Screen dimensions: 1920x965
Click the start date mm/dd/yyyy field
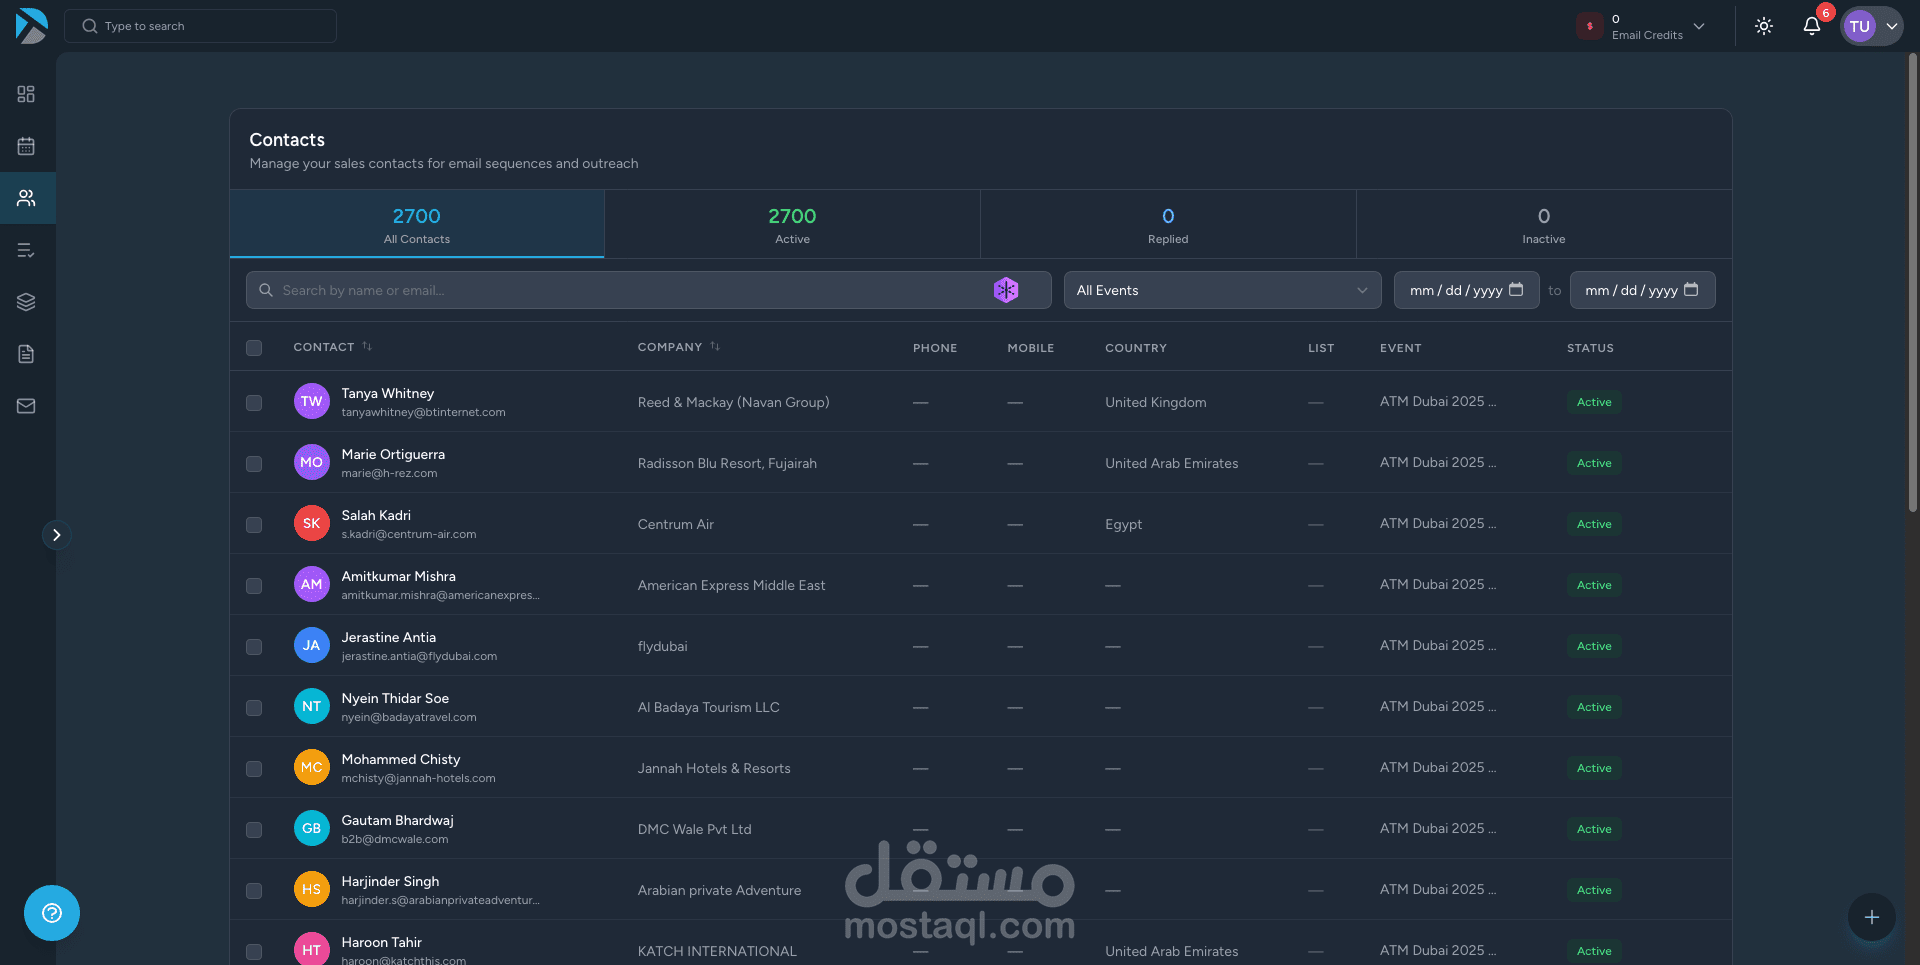tap(1466, 290)
